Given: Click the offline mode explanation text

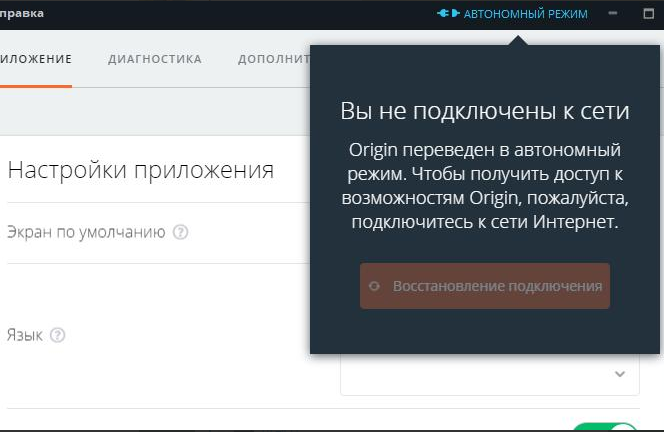Looking at the screenshot, I should click(x=485, y=186).
